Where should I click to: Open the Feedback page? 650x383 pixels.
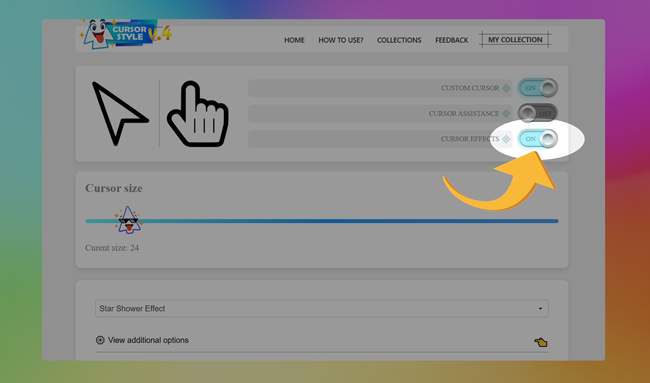451,40
